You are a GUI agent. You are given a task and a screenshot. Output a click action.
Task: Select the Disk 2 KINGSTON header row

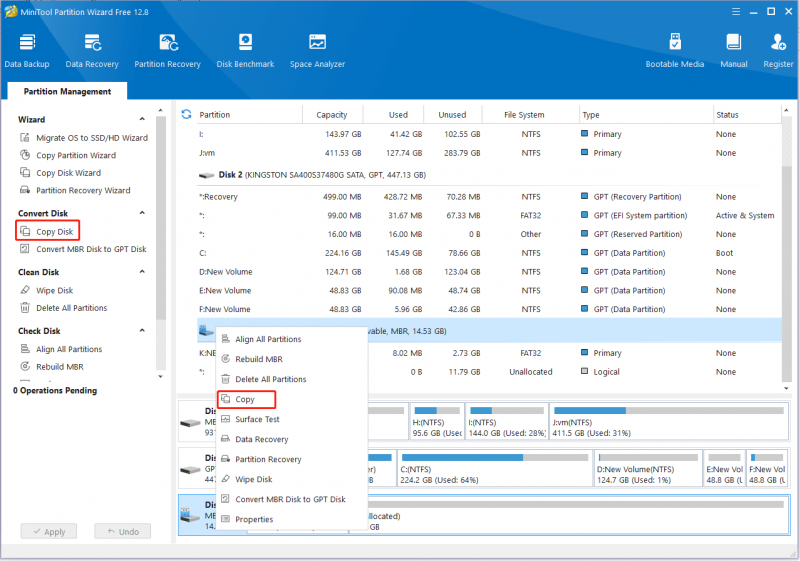coord(489,175)
